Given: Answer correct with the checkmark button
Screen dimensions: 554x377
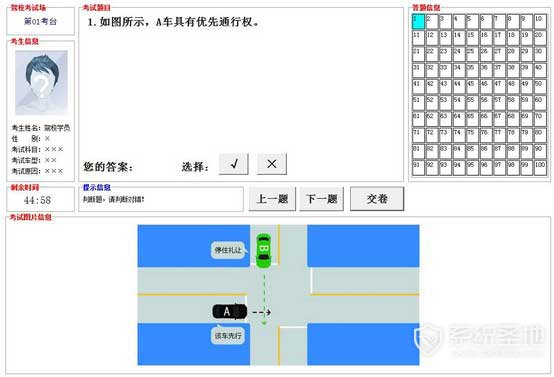Looking at the screenshot, I should (234, 164).
